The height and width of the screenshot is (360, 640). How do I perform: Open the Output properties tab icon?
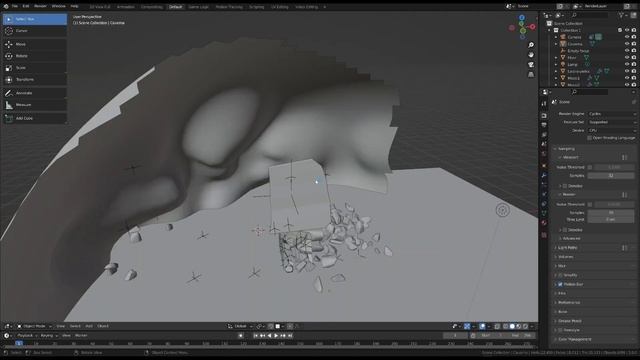(544, 125)
